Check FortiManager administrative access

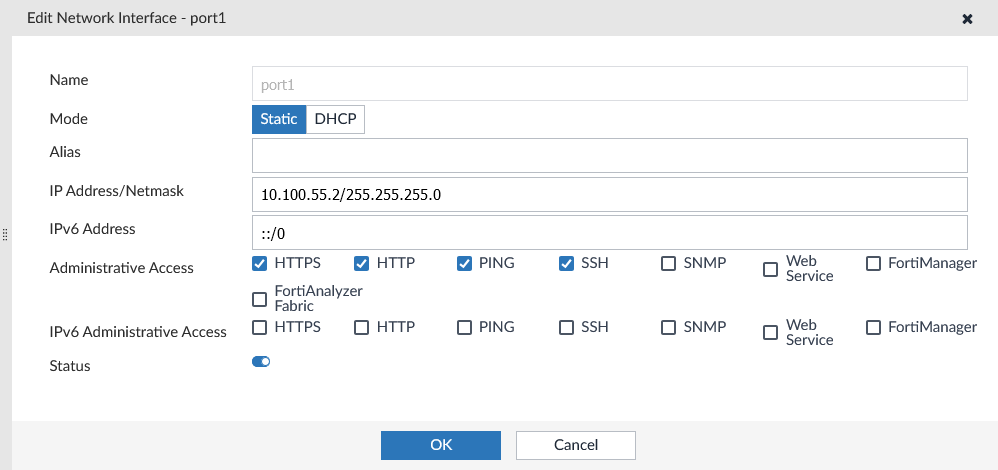coord(872,264)
